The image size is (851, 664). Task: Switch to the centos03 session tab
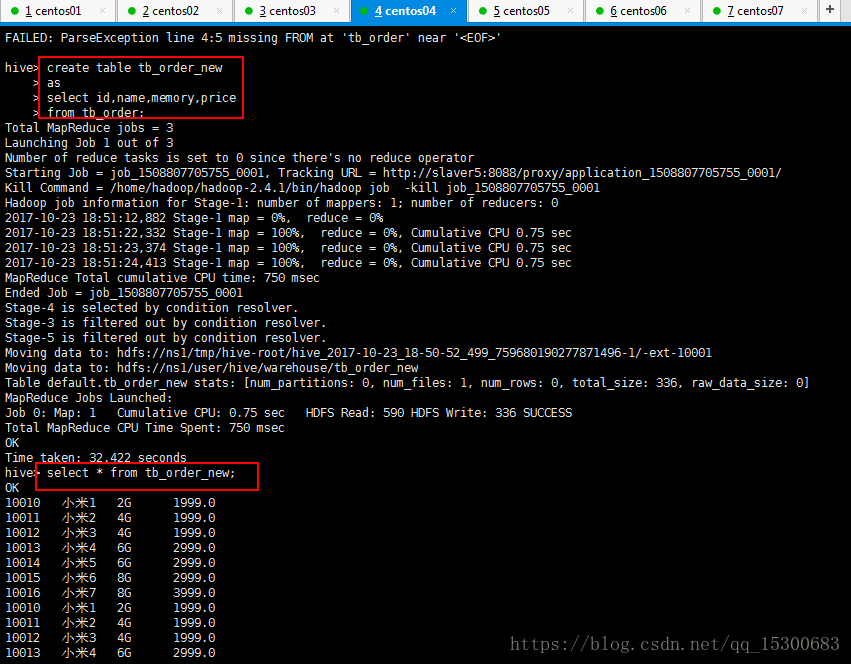tap(292, 11)
